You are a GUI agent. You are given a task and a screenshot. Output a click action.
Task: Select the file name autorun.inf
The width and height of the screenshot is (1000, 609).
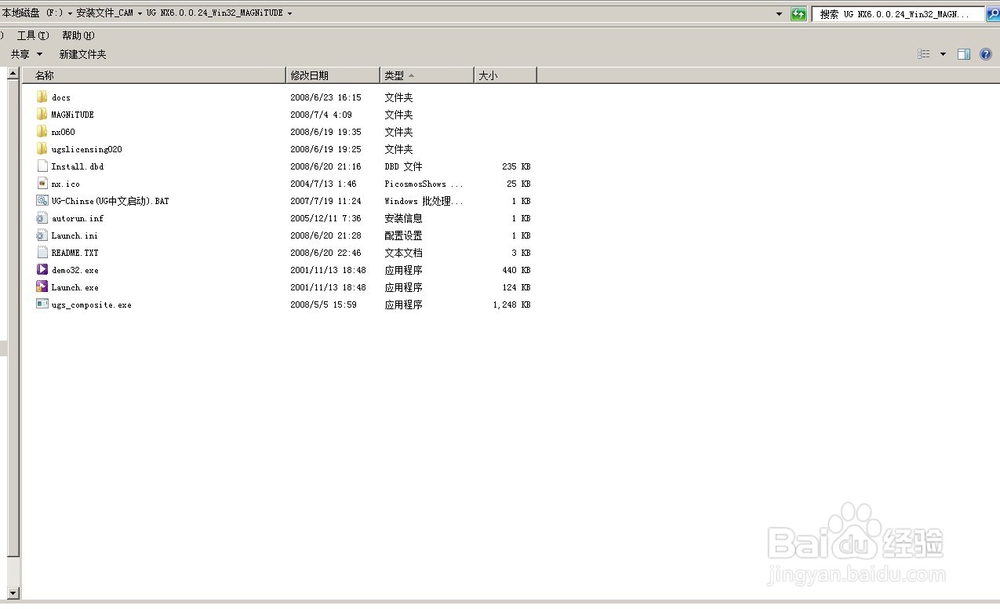point(77,219)
